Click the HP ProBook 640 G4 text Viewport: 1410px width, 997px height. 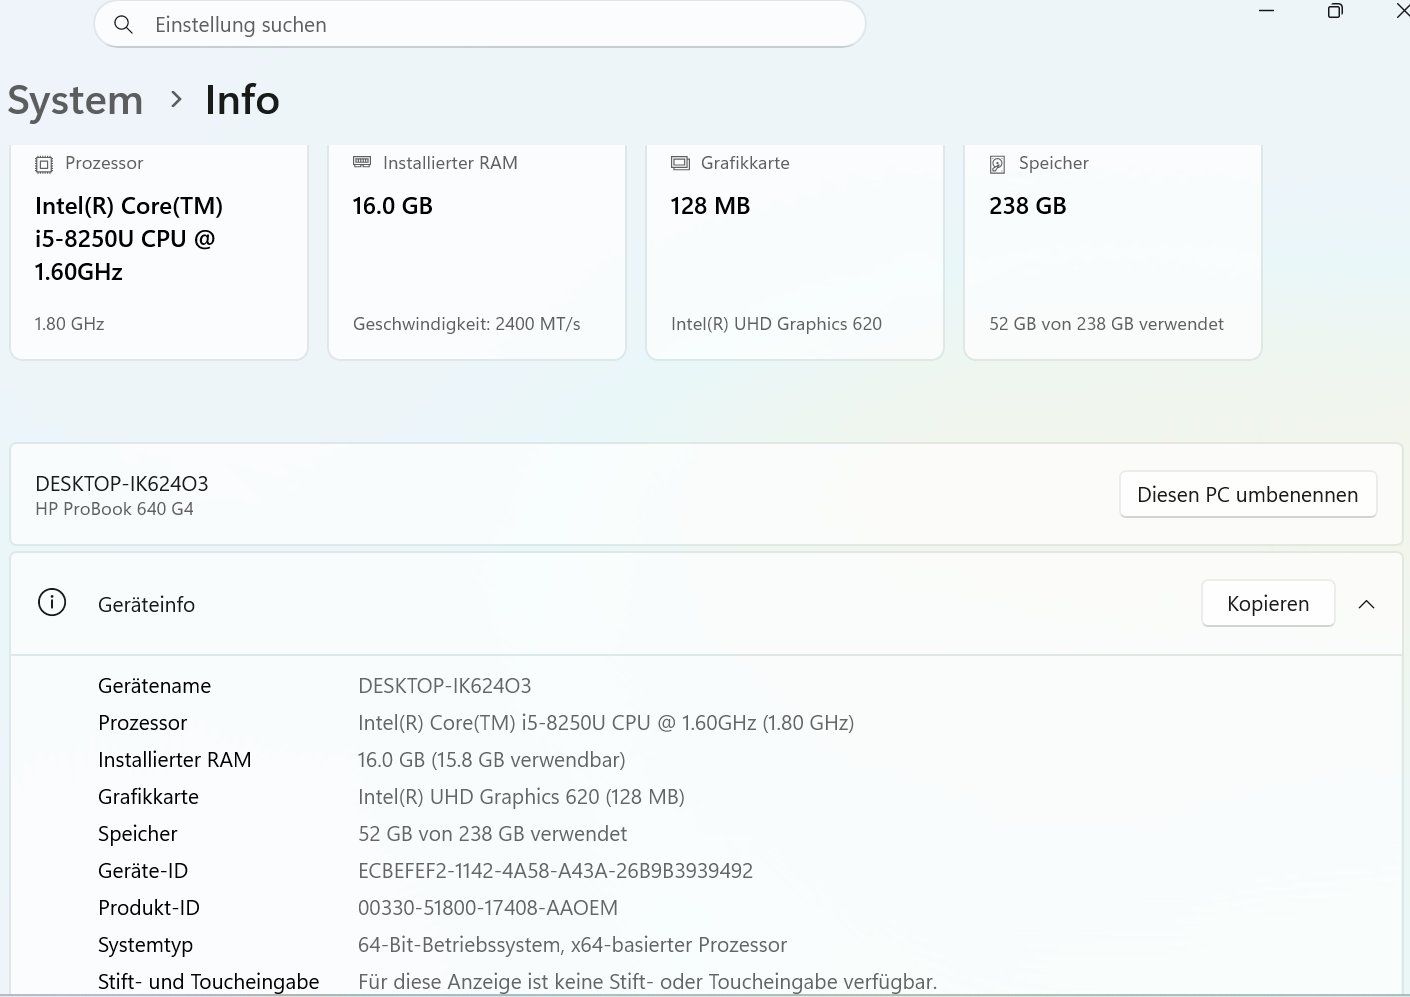pyautogui.click(x=114, y=509)
